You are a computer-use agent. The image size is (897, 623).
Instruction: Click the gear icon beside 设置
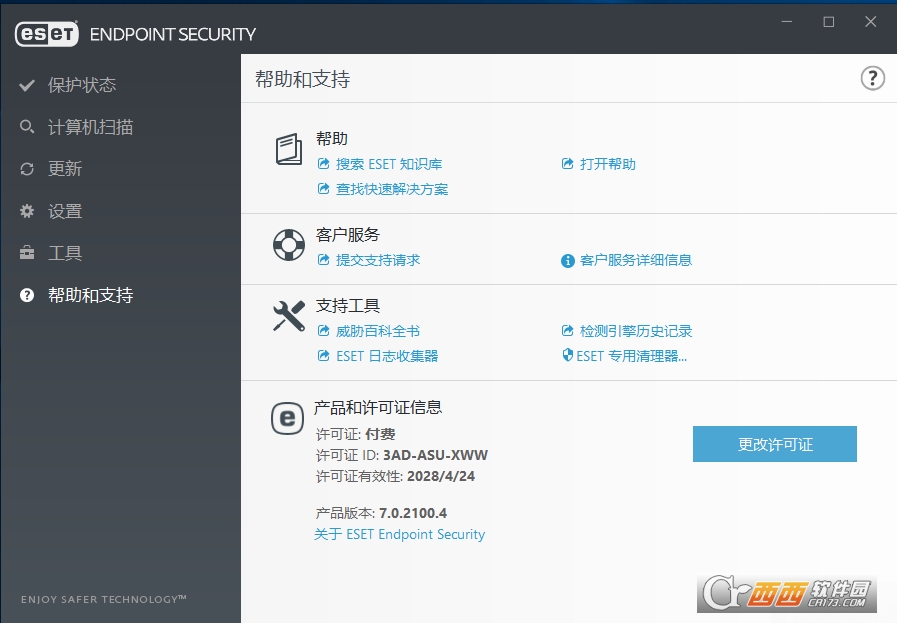pyautogui.click(x=27, y=211)
